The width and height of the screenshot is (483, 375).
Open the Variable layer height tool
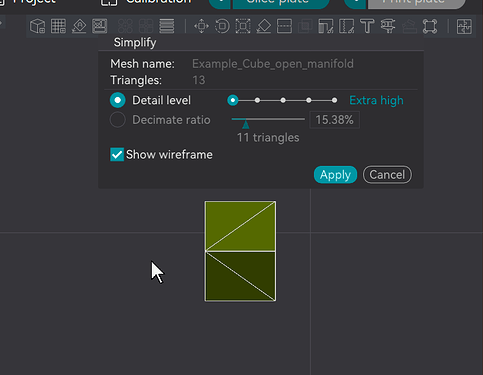coord(167,26)
